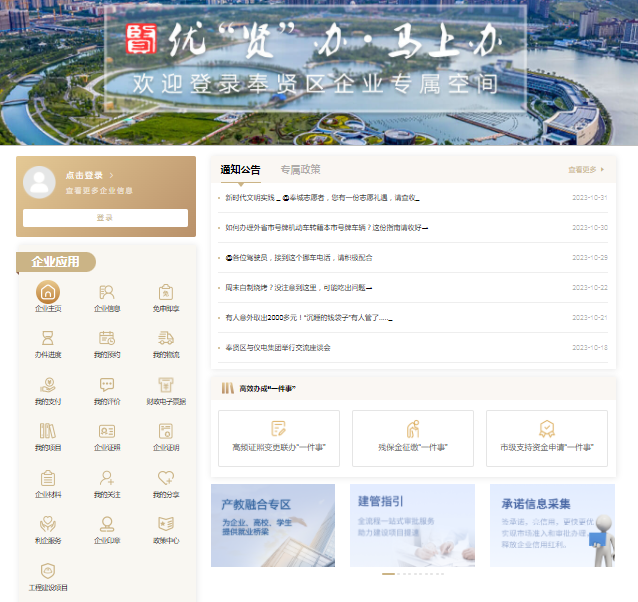Open 工程建设项目 helmet shield icon
Screen dimensions: 638x602
coord(48,571)
